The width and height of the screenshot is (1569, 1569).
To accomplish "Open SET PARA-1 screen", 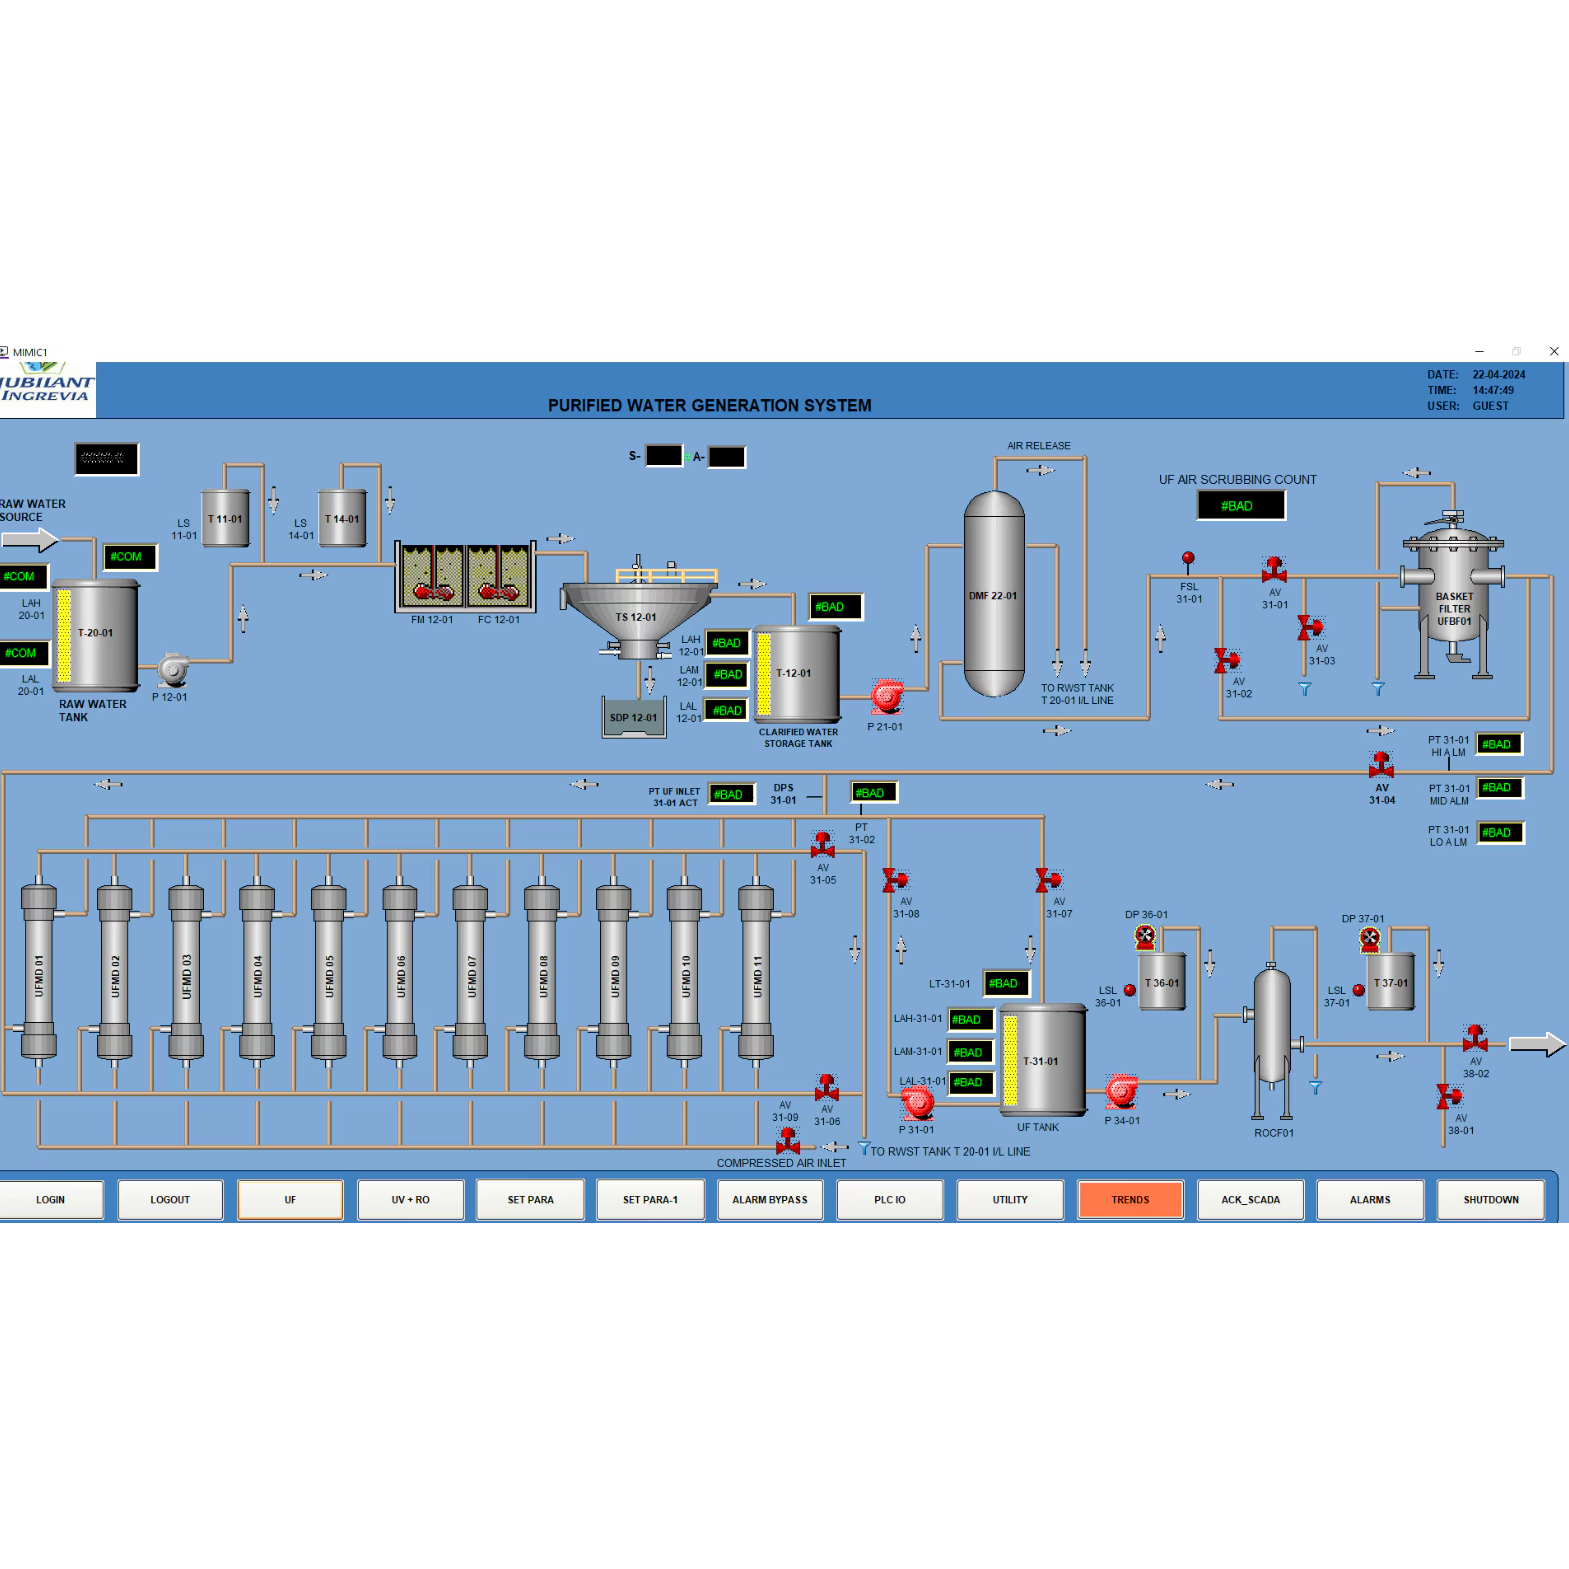I will [650, 1200].
